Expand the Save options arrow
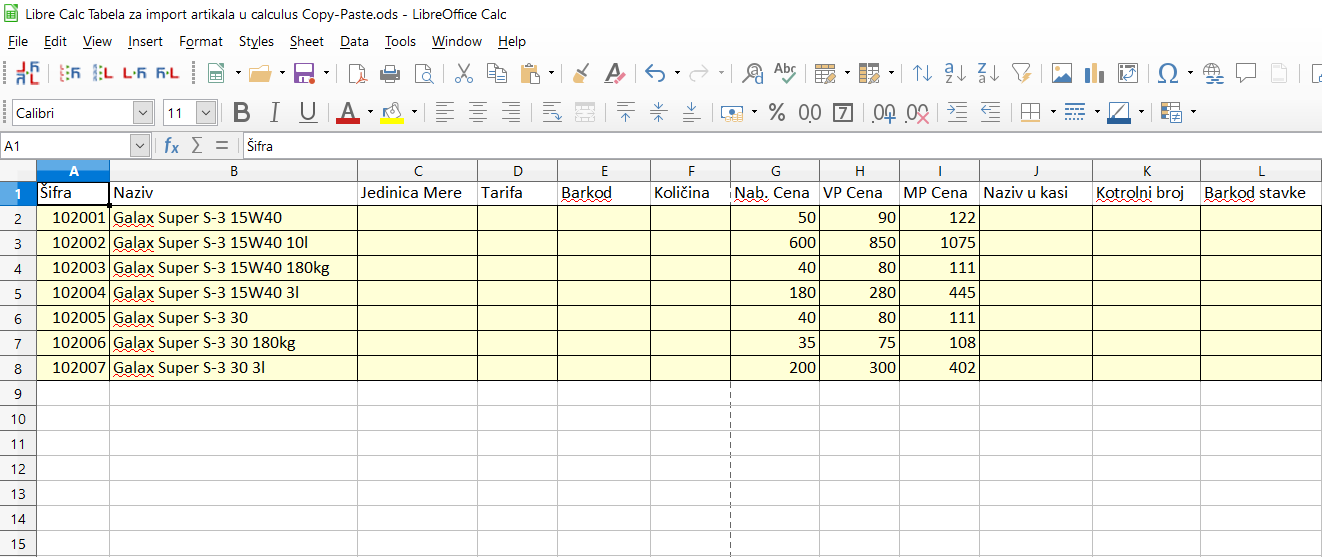Screen dimensions: 1322x557 (325, 73)
